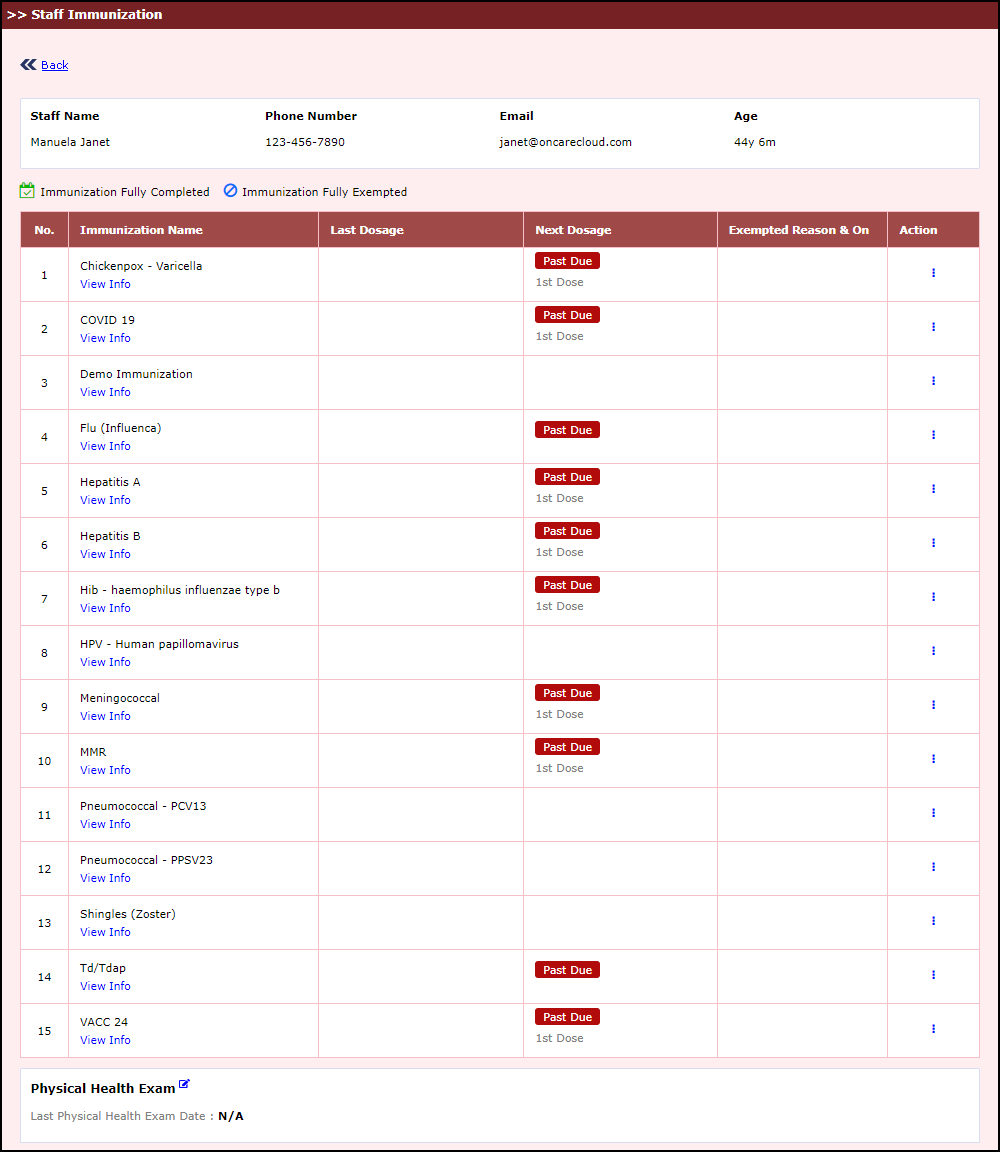Click the three-dot icon for MMR row
This screenshot has width=1000, height=1152.
(933, 759)
